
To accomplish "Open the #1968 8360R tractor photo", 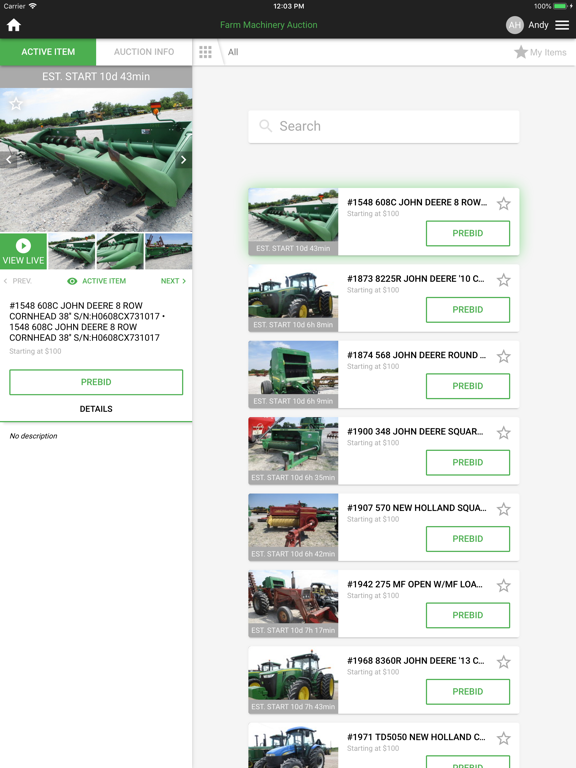I will (293, 680).
